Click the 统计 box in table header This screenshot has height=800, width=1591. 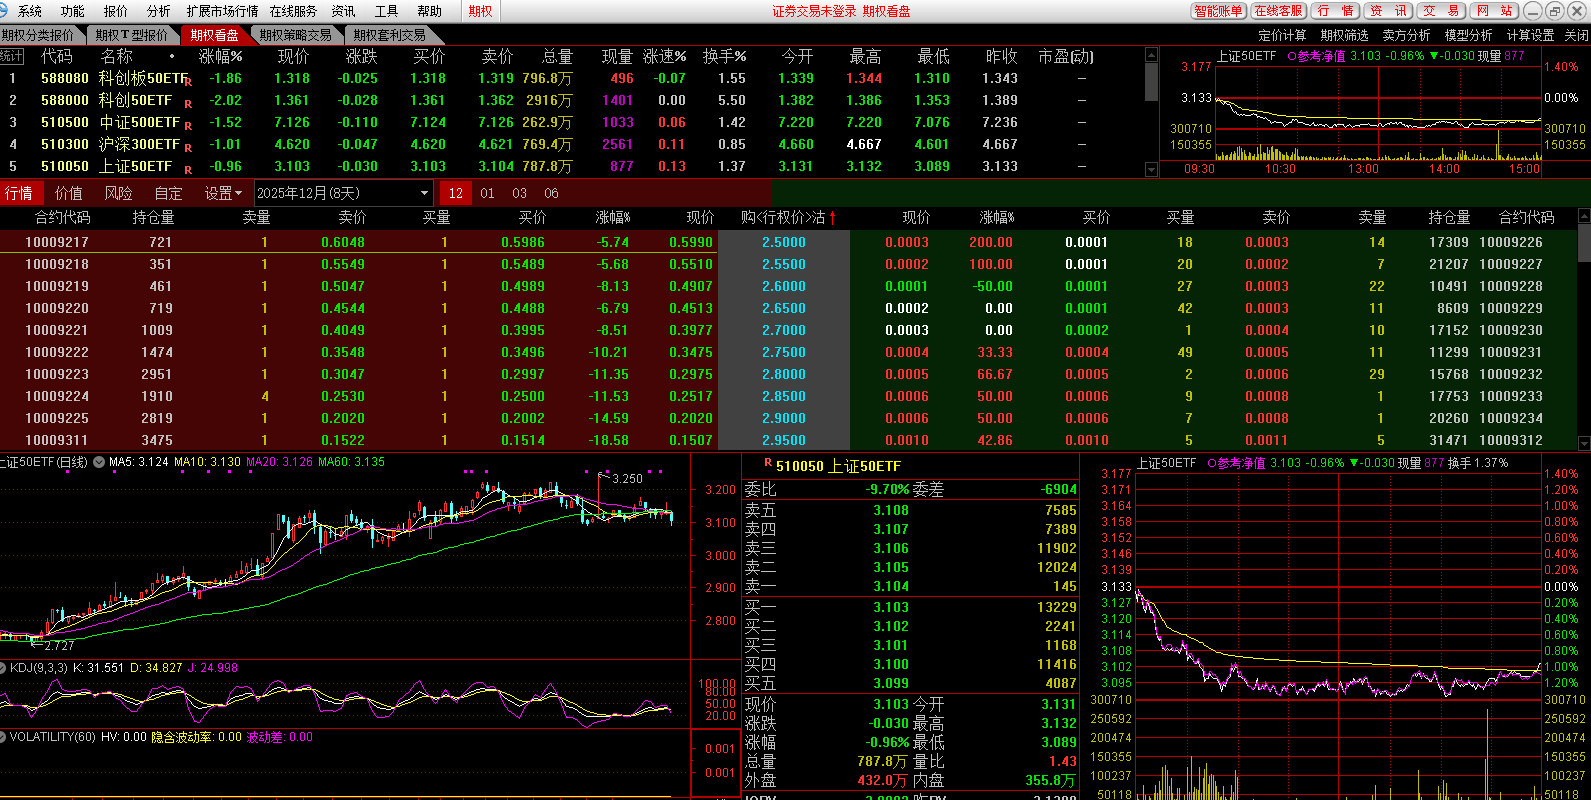pos(11,56)
